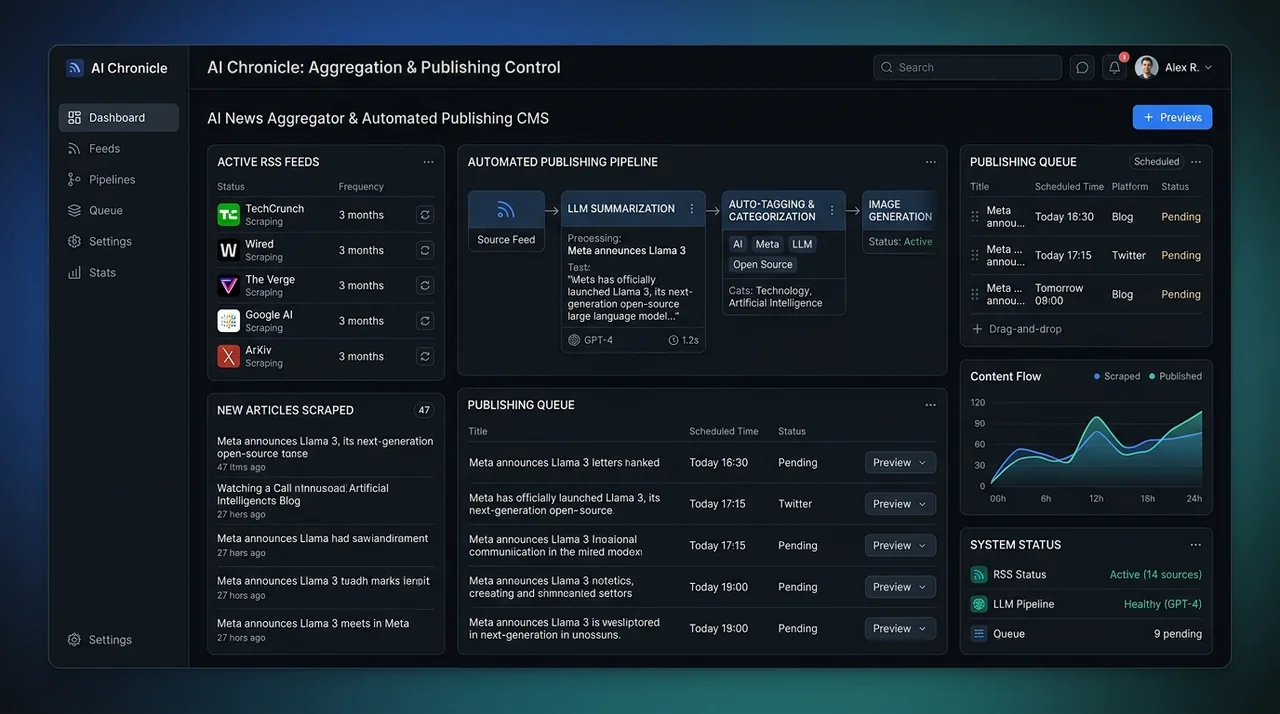Click the LLM tag chip
Viewport: 1280px width, 714px height.
coord(802,244)
